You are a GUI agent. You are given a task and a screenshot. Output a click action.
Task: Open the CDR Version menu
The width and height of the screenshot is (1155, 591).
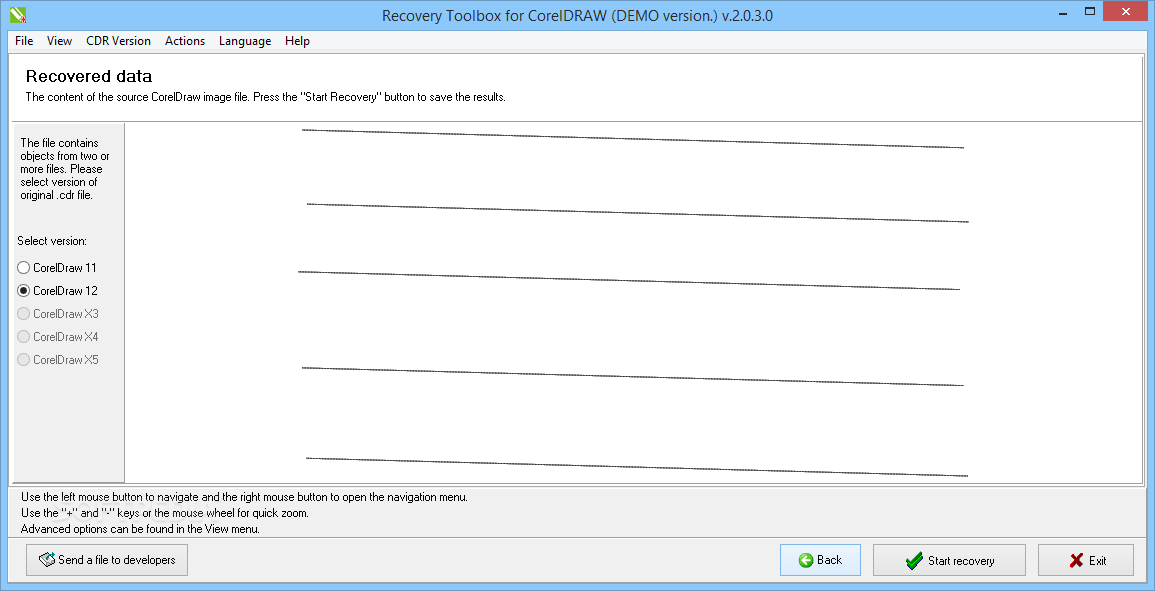click(119, 41)
